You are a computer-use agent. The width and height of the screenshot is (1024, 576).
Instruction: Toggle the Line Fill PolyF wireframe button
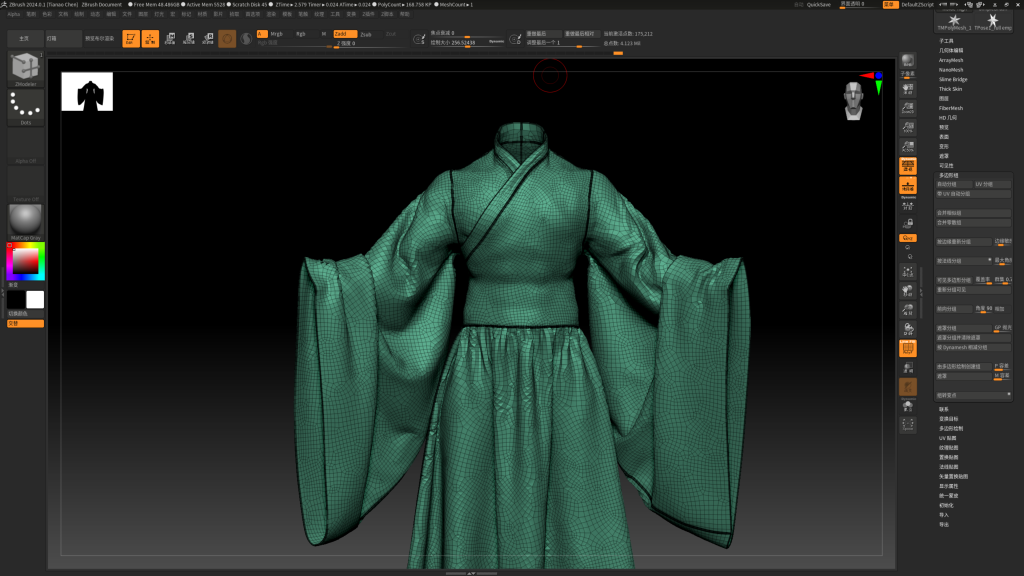coord(908,348)
